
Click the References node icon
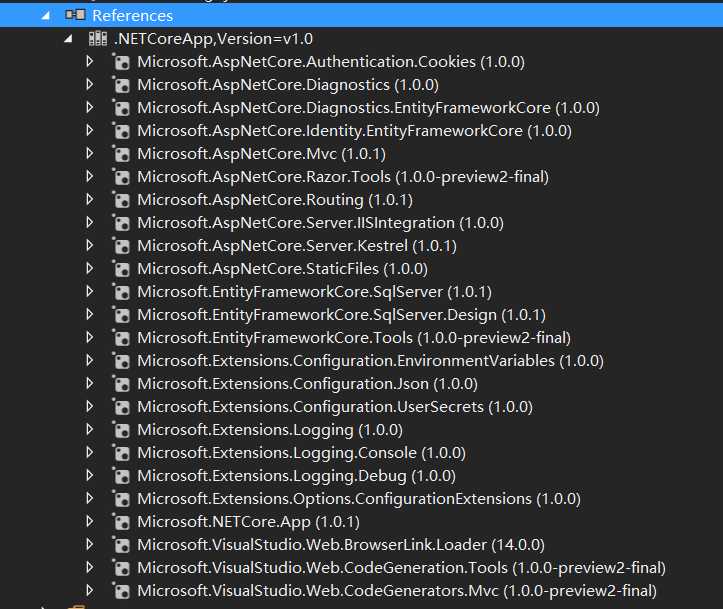point(75,15)
